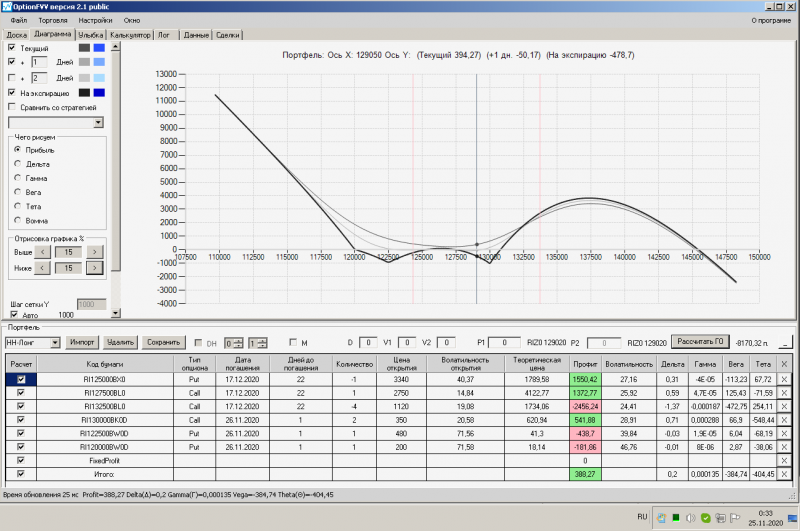The image size is (800, 531).
Task: Click the left panel scrollbar up arrow
Action: [x=116, y=46]
